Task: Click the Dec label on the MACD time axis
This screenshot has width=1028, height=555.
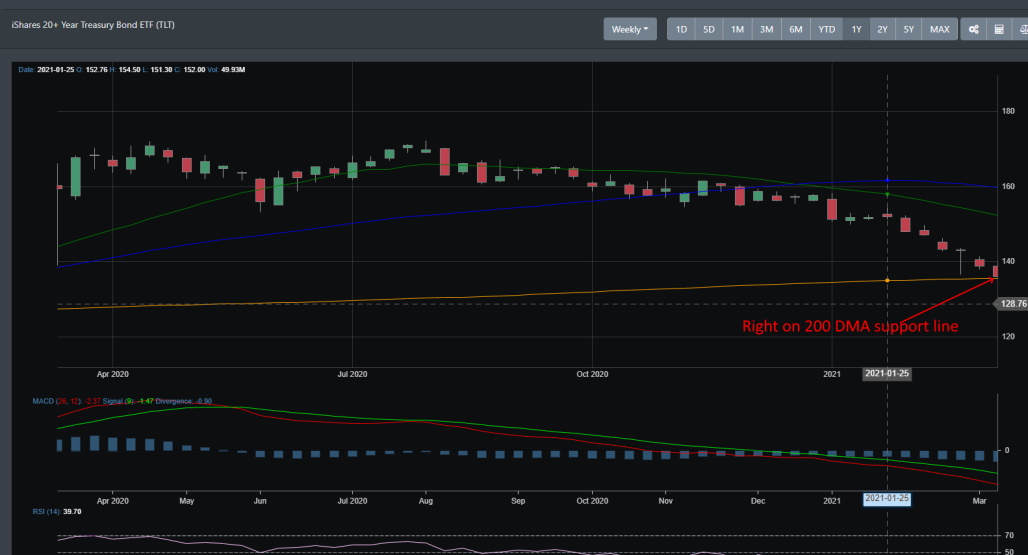Action: (x=758, y=501)
